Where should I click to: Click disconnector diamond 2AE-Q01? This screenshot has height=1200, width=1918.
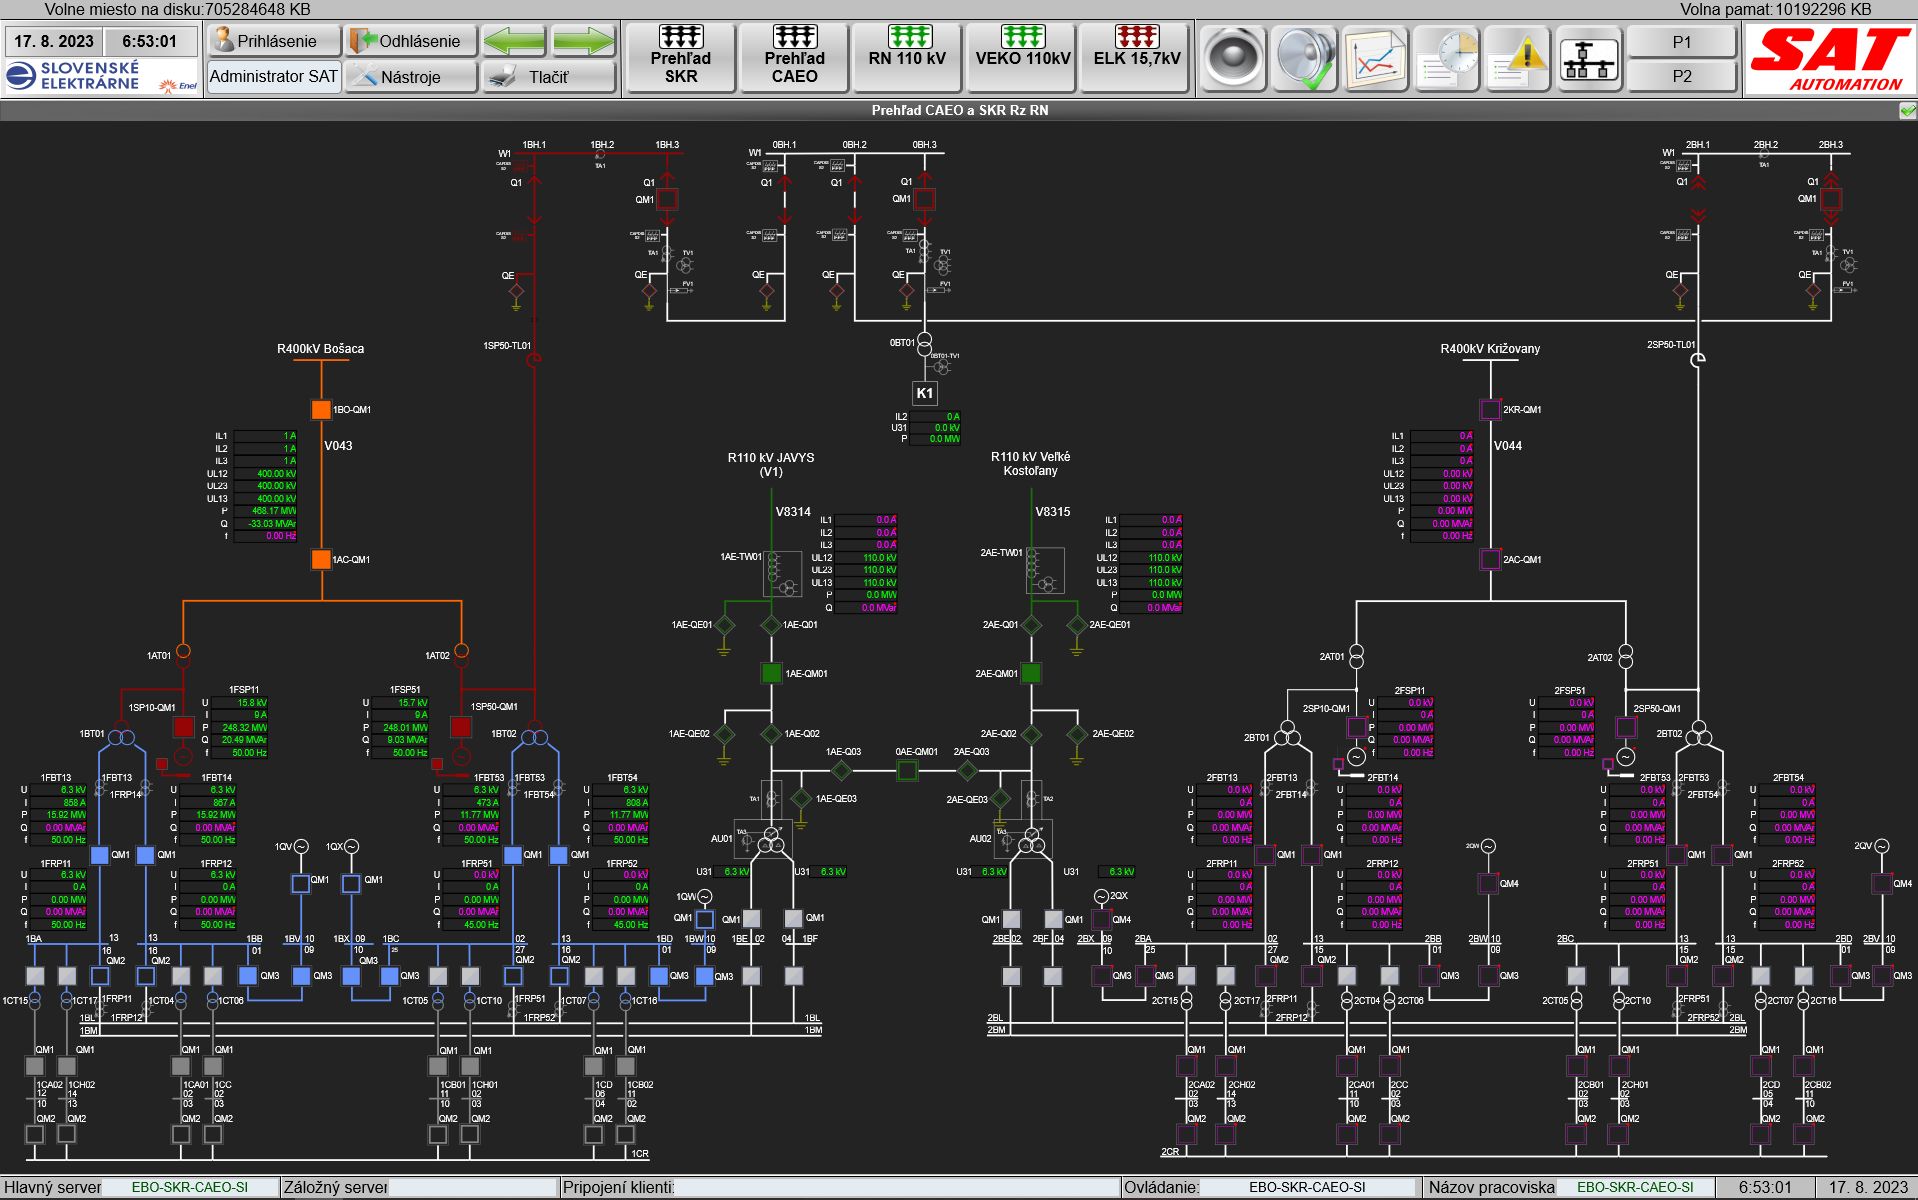pyautogui.click(x=1031, y=626)
